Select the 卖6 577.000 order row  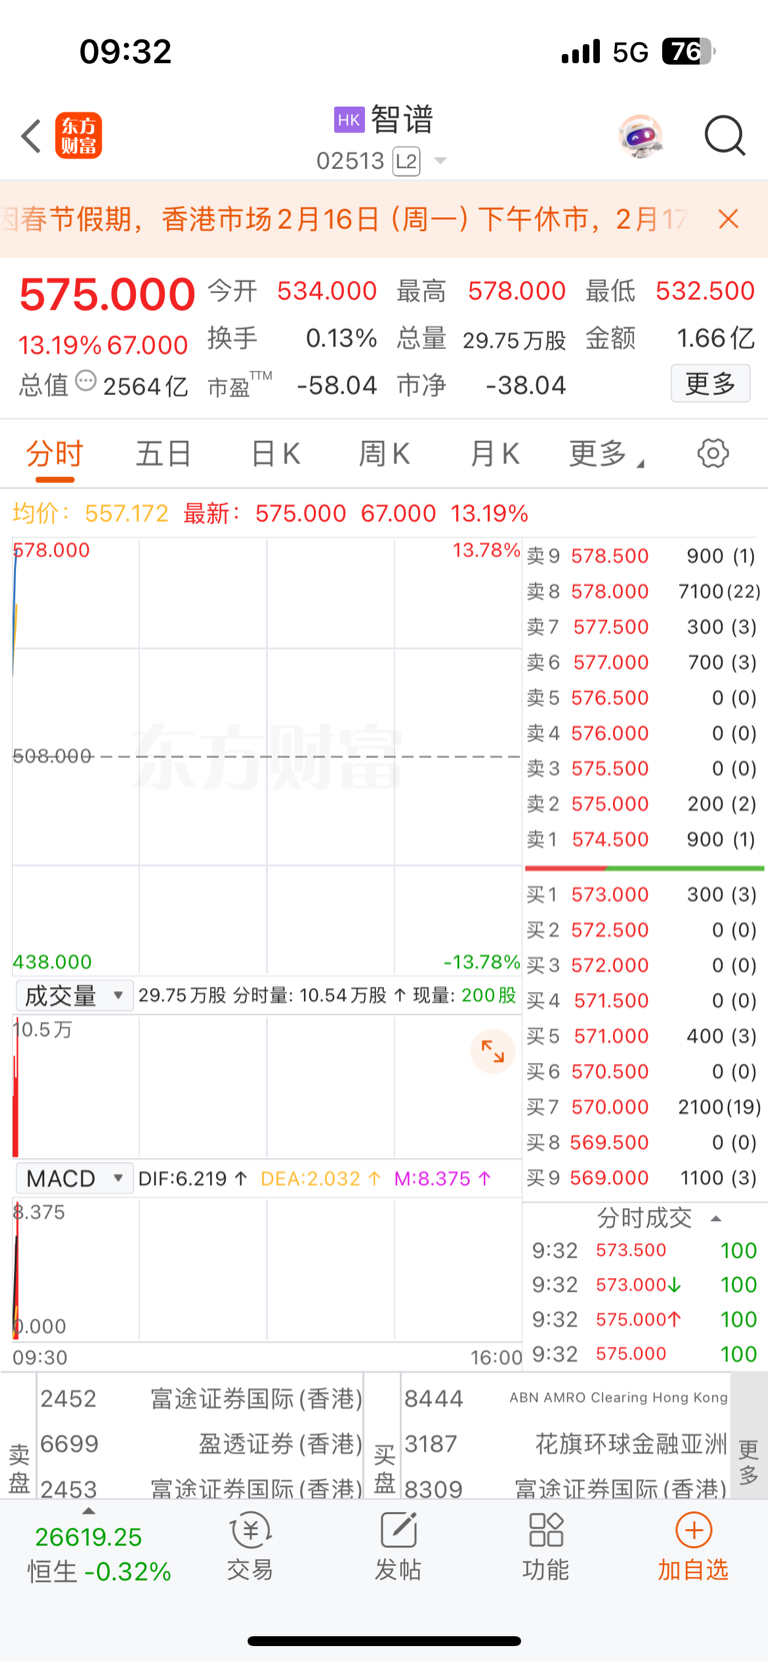[643, 662]
